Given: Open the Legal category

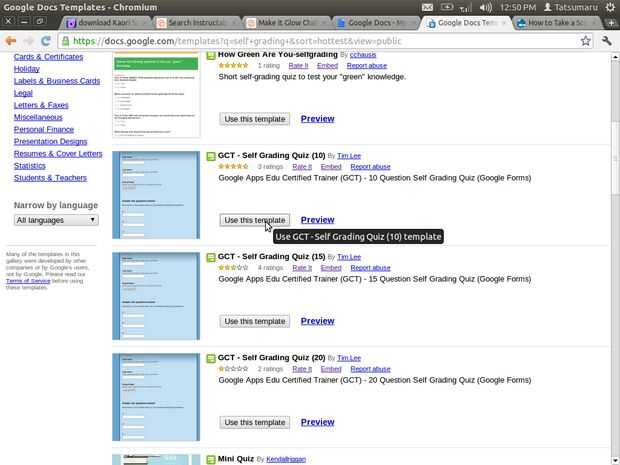Looking at the screenshot, I should pyautogui.click(x=23, y=93).
